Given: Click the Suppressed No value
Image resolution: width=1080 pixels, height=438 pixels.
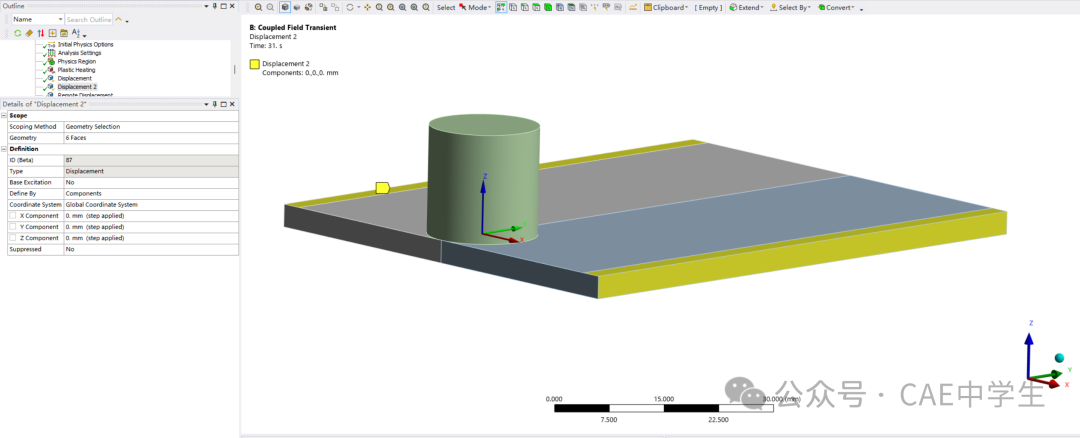Looking at the screenshot, I should click(151, 249).
